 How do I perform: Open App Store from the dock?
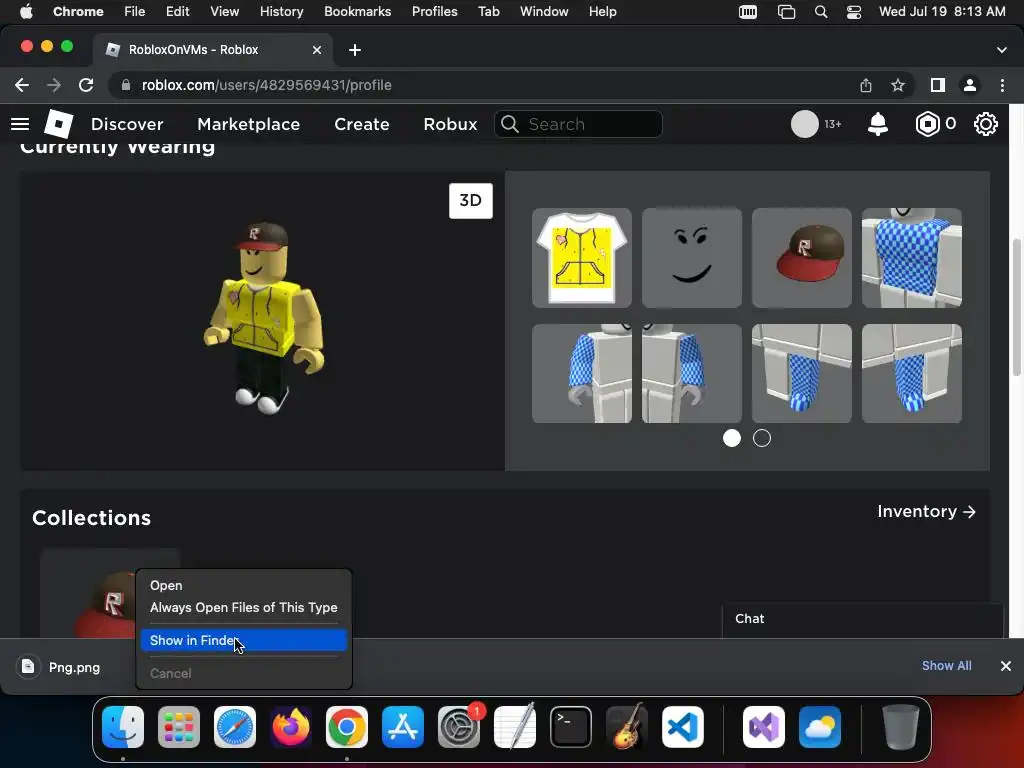pyautogui.click(x=403, y=727)
